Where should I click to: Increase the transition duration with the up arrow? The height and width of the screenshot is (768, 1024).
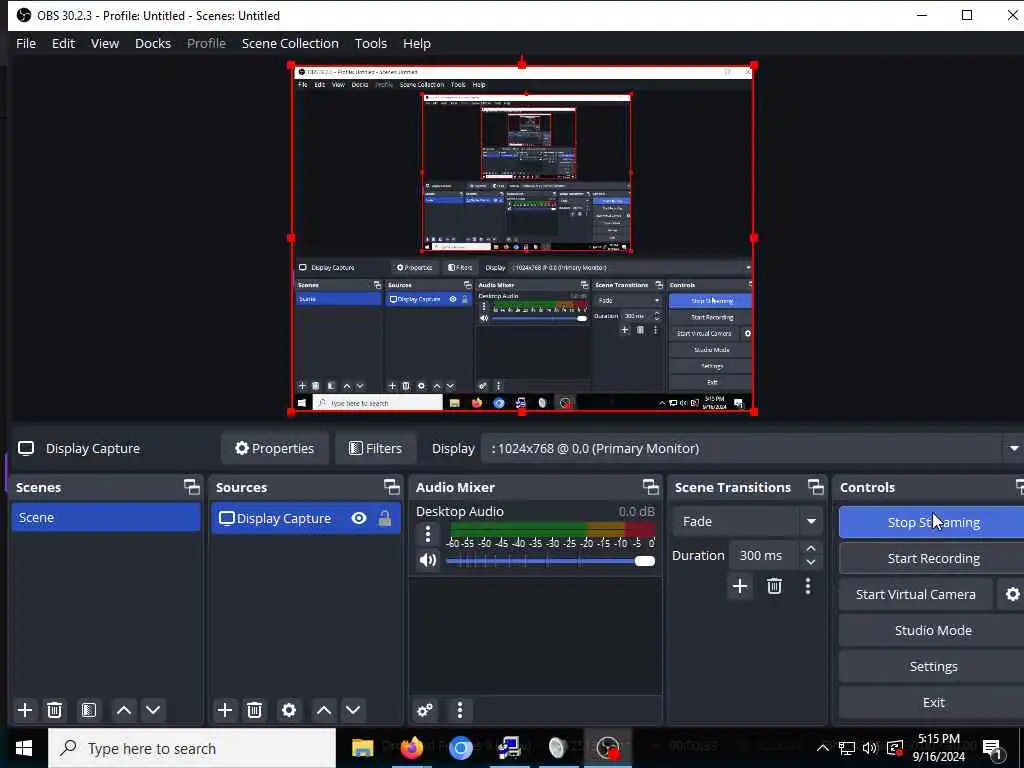811,549
